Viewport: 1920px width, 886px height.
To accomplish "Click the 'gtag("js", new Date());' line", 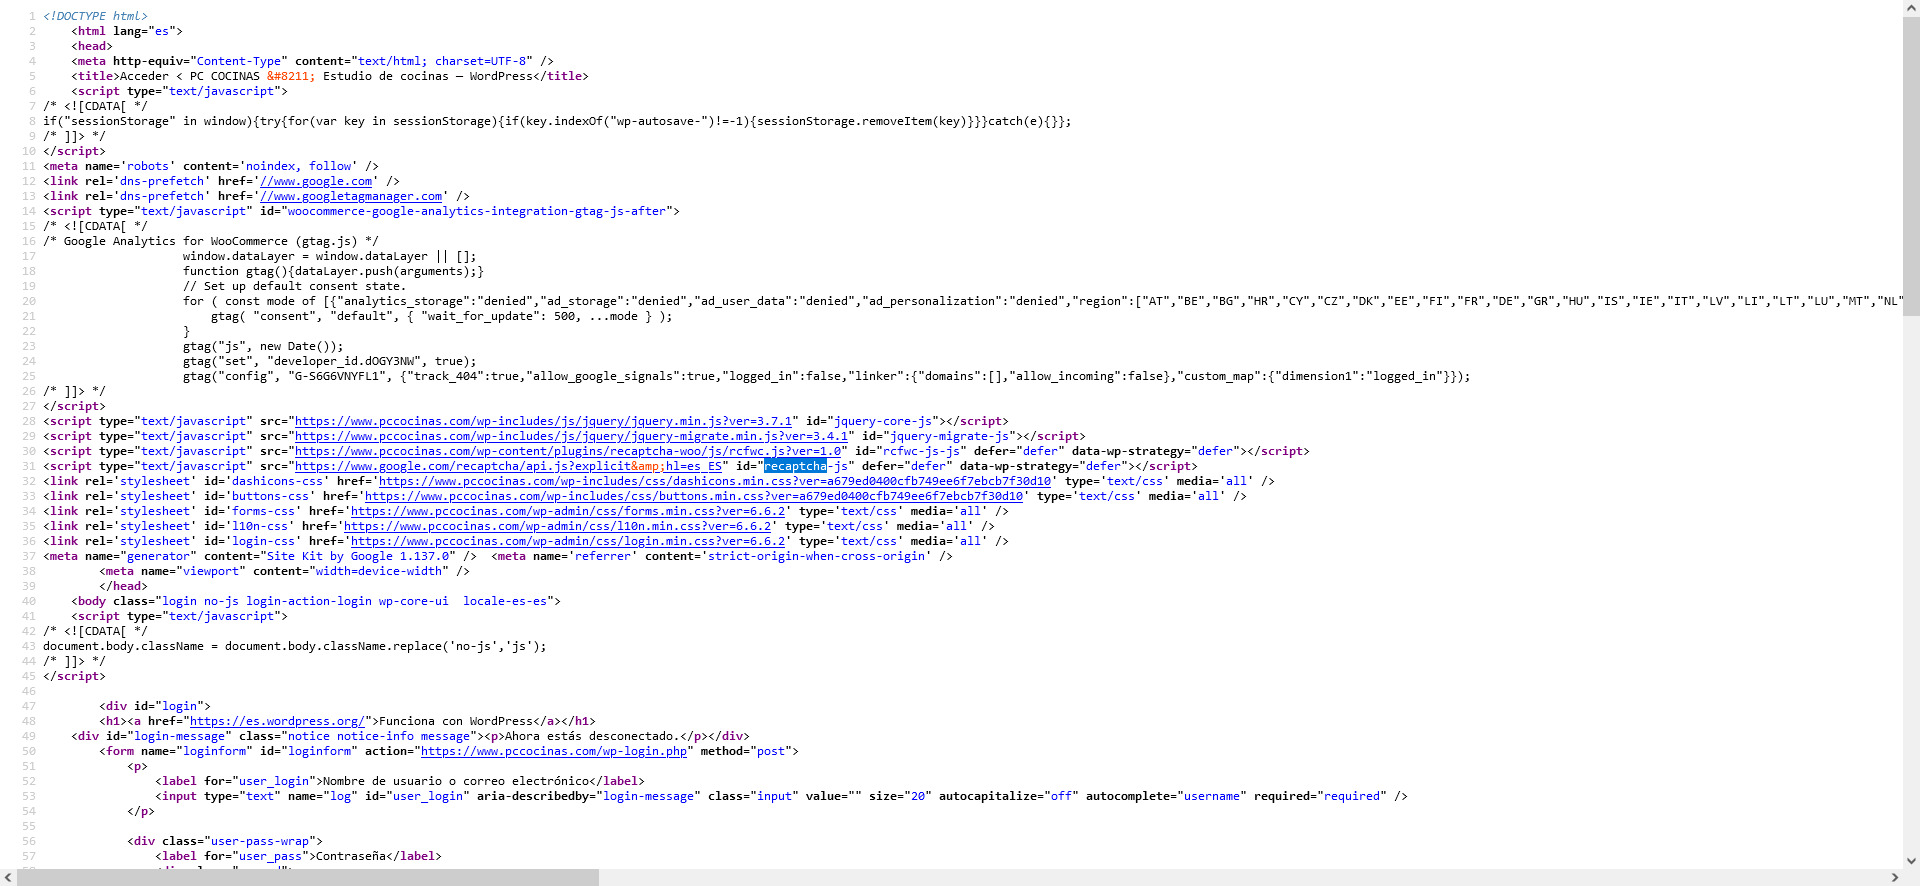I will point(263,346).
